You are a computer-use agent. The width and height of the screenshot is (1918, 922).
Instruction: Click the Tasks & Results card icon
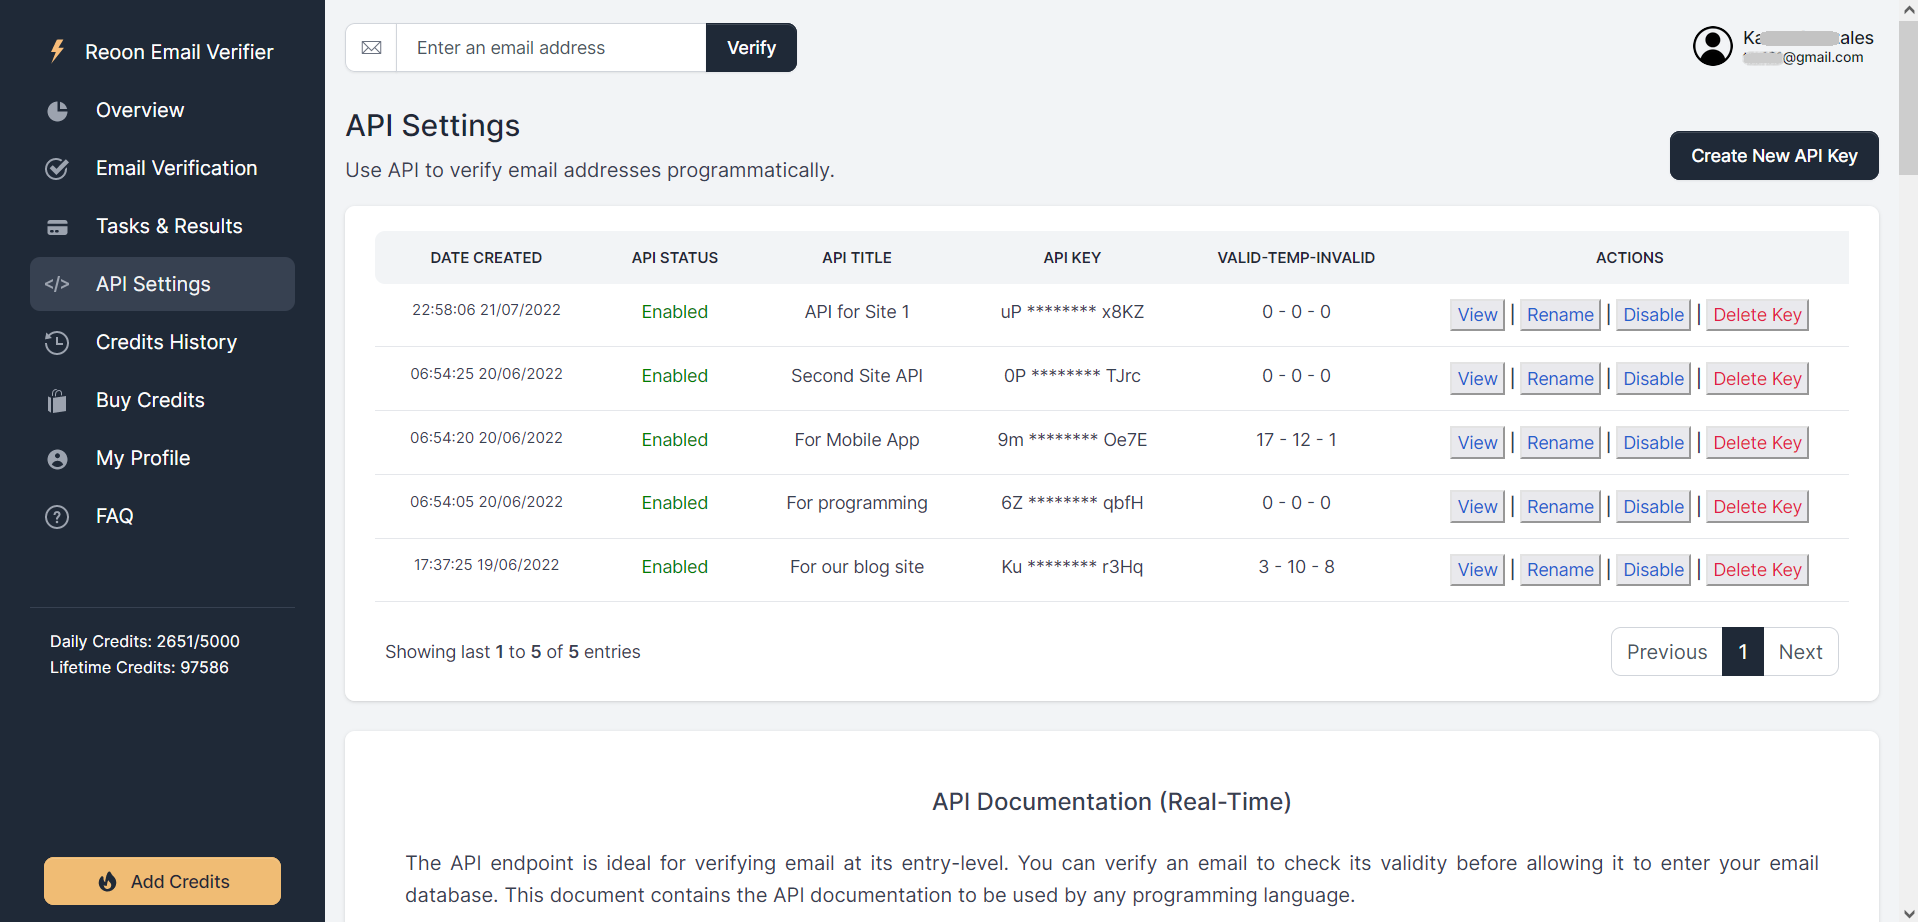[x=58, y=227]
